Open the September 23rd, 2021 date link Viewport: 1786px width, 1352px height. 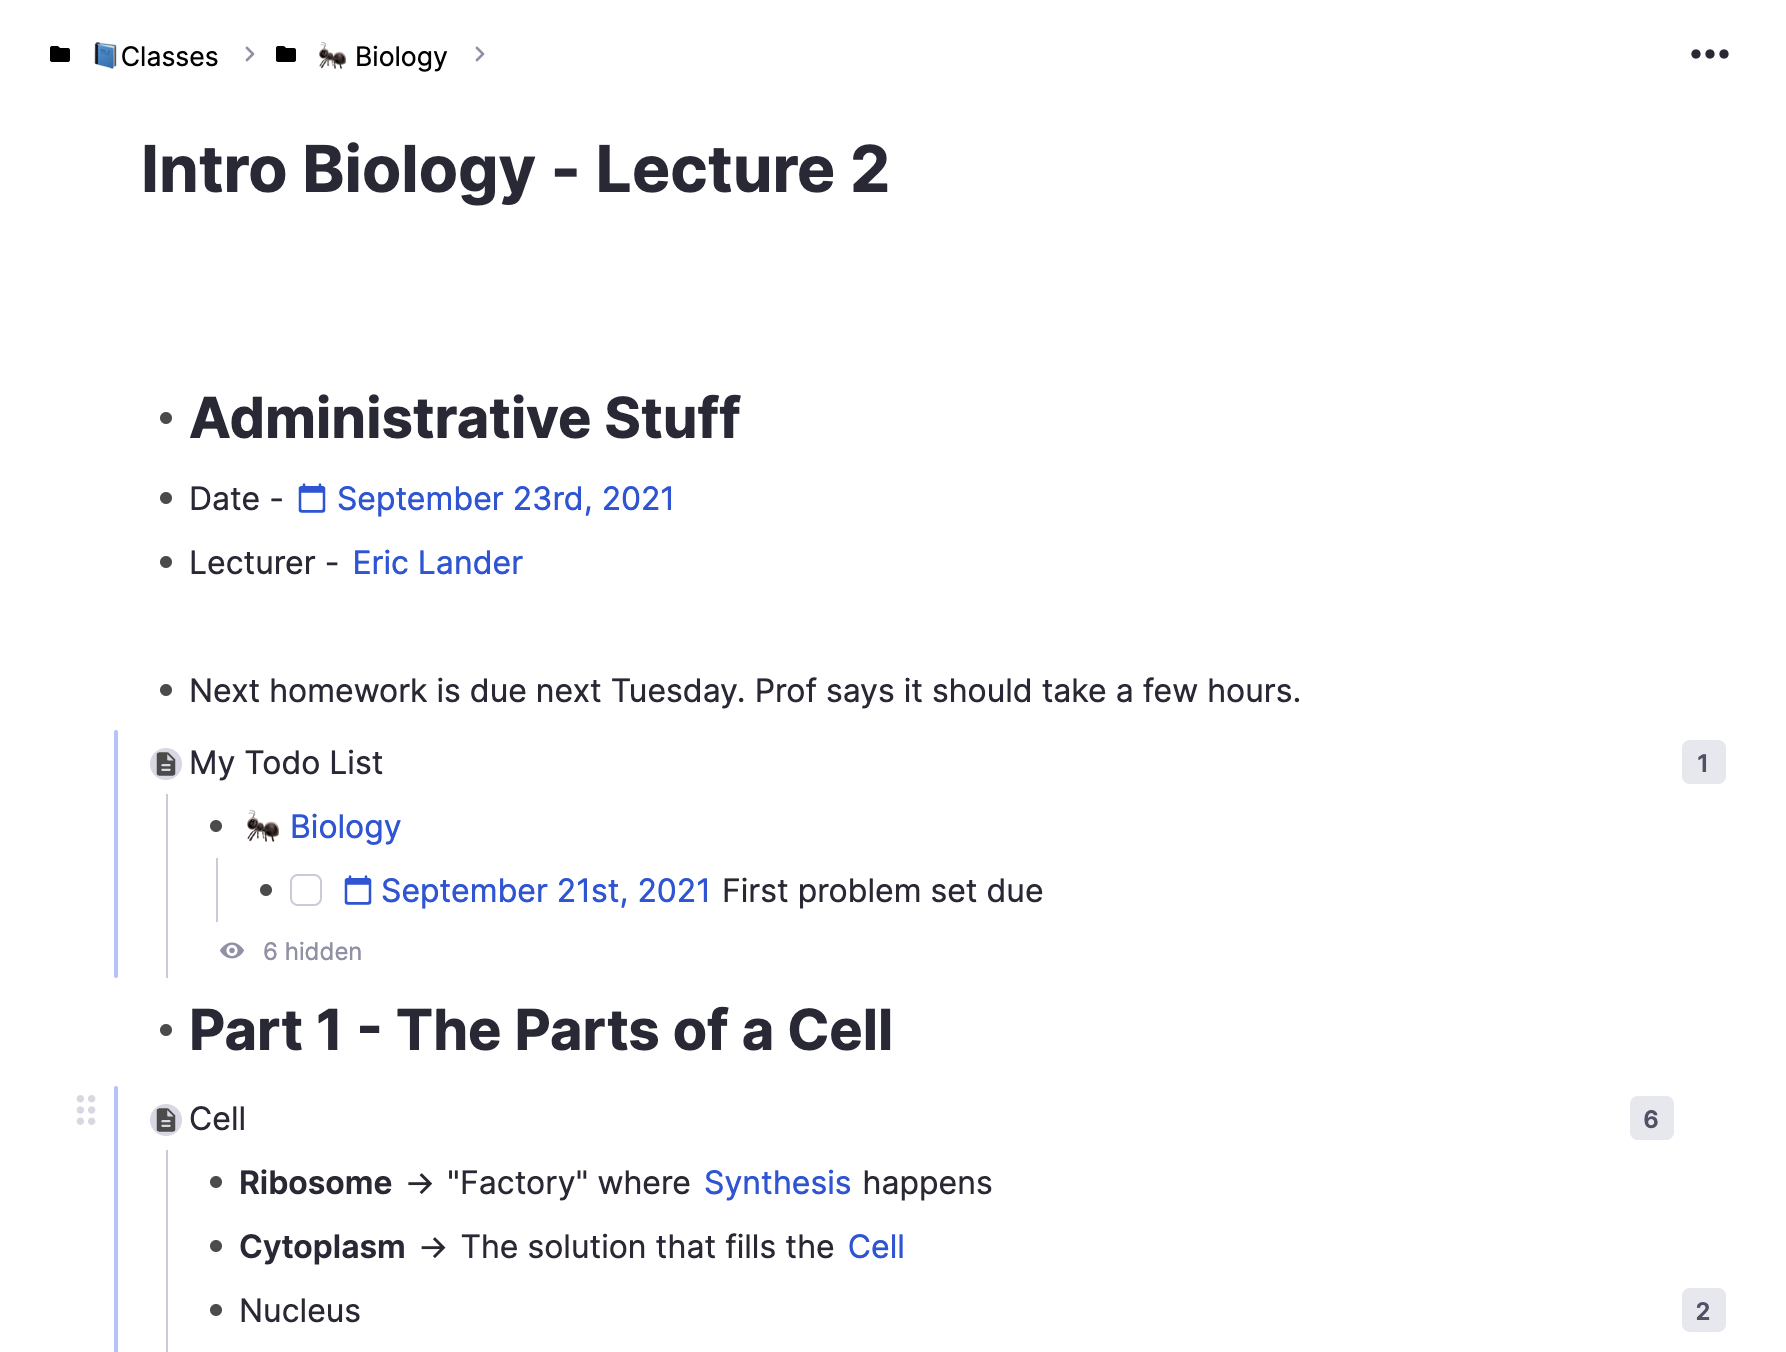pos(505,499)
